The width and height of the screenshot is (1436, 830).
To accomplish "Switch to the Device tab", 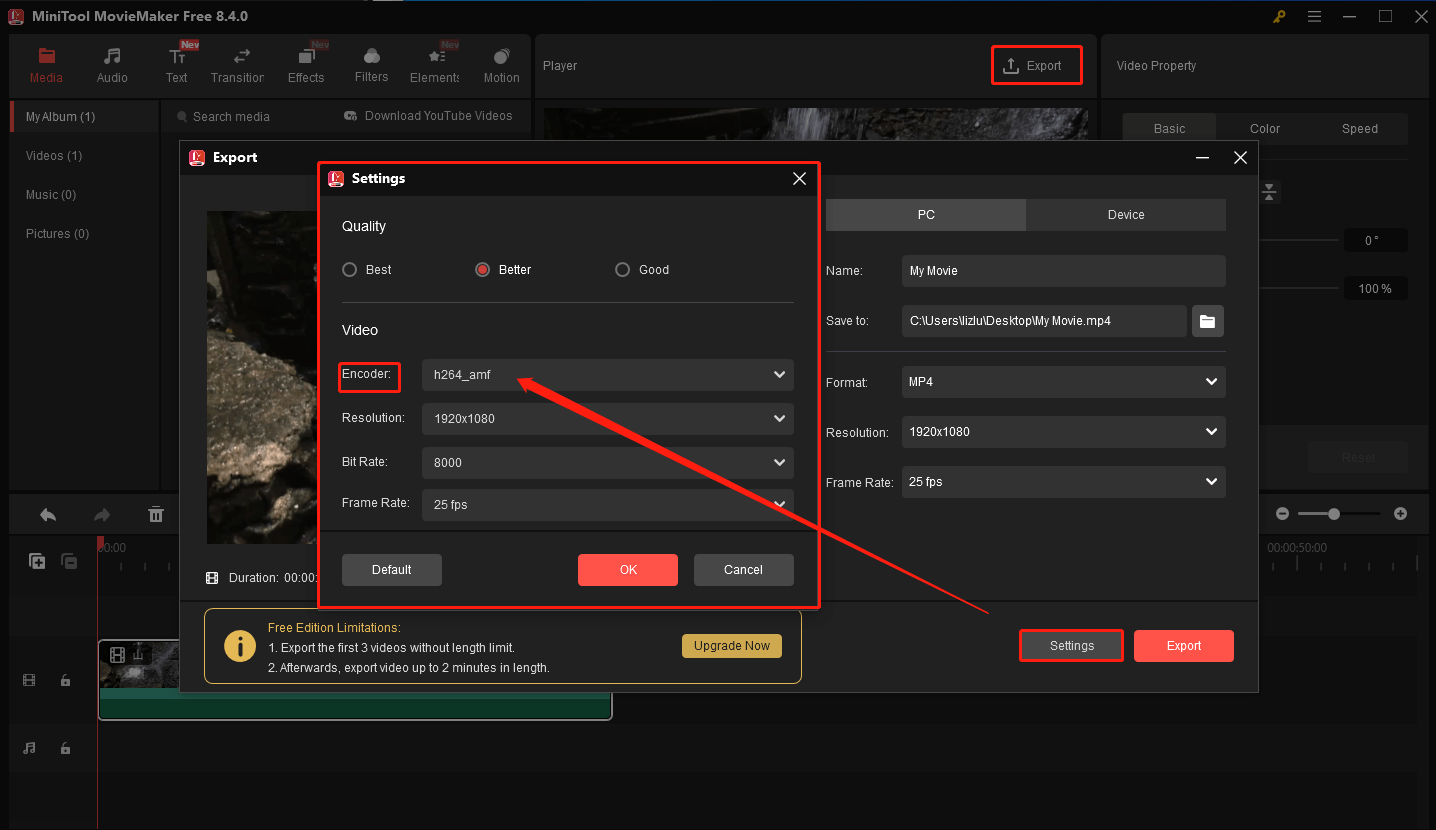I will [1125, 214].
